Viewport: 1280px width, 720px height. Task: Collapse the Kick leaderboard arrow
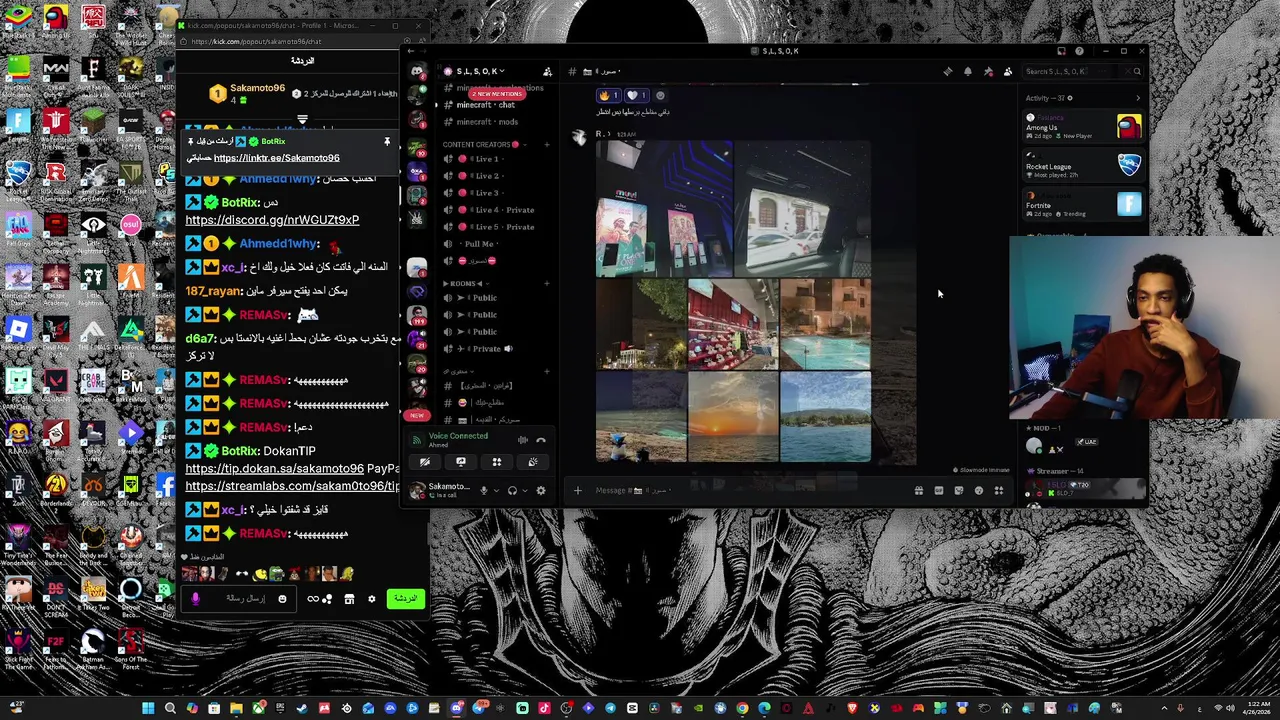[302, 119]
